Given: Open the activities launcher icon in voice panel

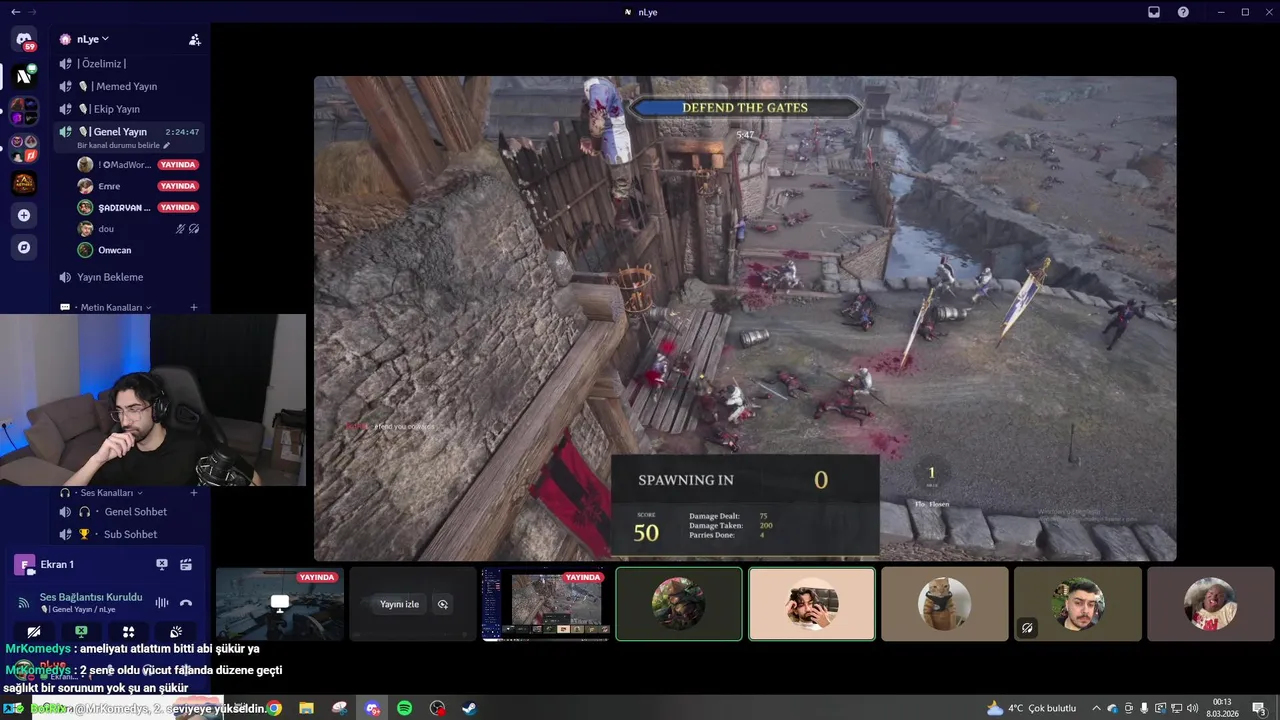Looking at the screenshot, I should point(128,632).
